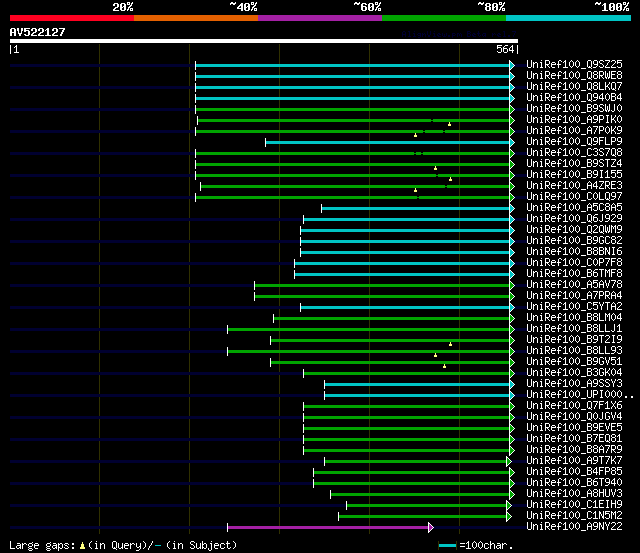Image resolution: width=640 pixels, height=553 pixels.
Task: Click the purple arrowhead ending the A9NY22 alignment
Action: coord(431,528)
